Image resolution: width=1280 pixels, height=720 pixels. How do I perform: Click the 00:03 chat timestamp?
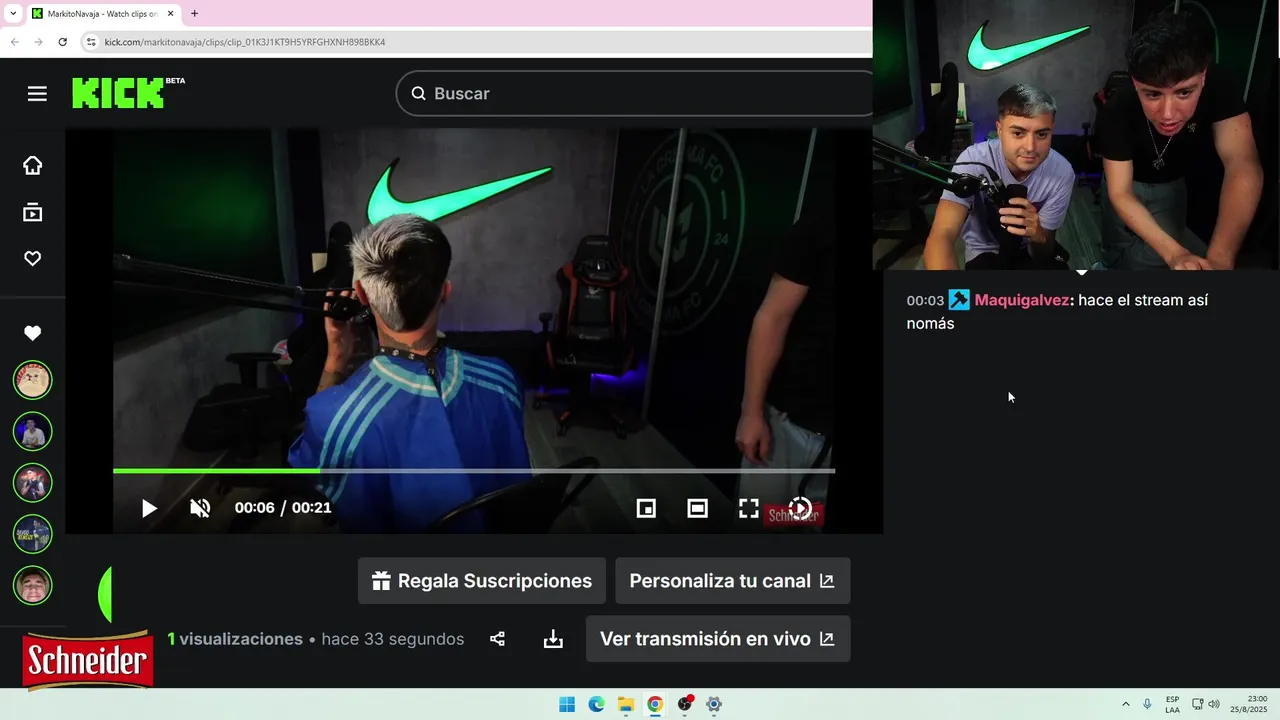pos(925,300)
